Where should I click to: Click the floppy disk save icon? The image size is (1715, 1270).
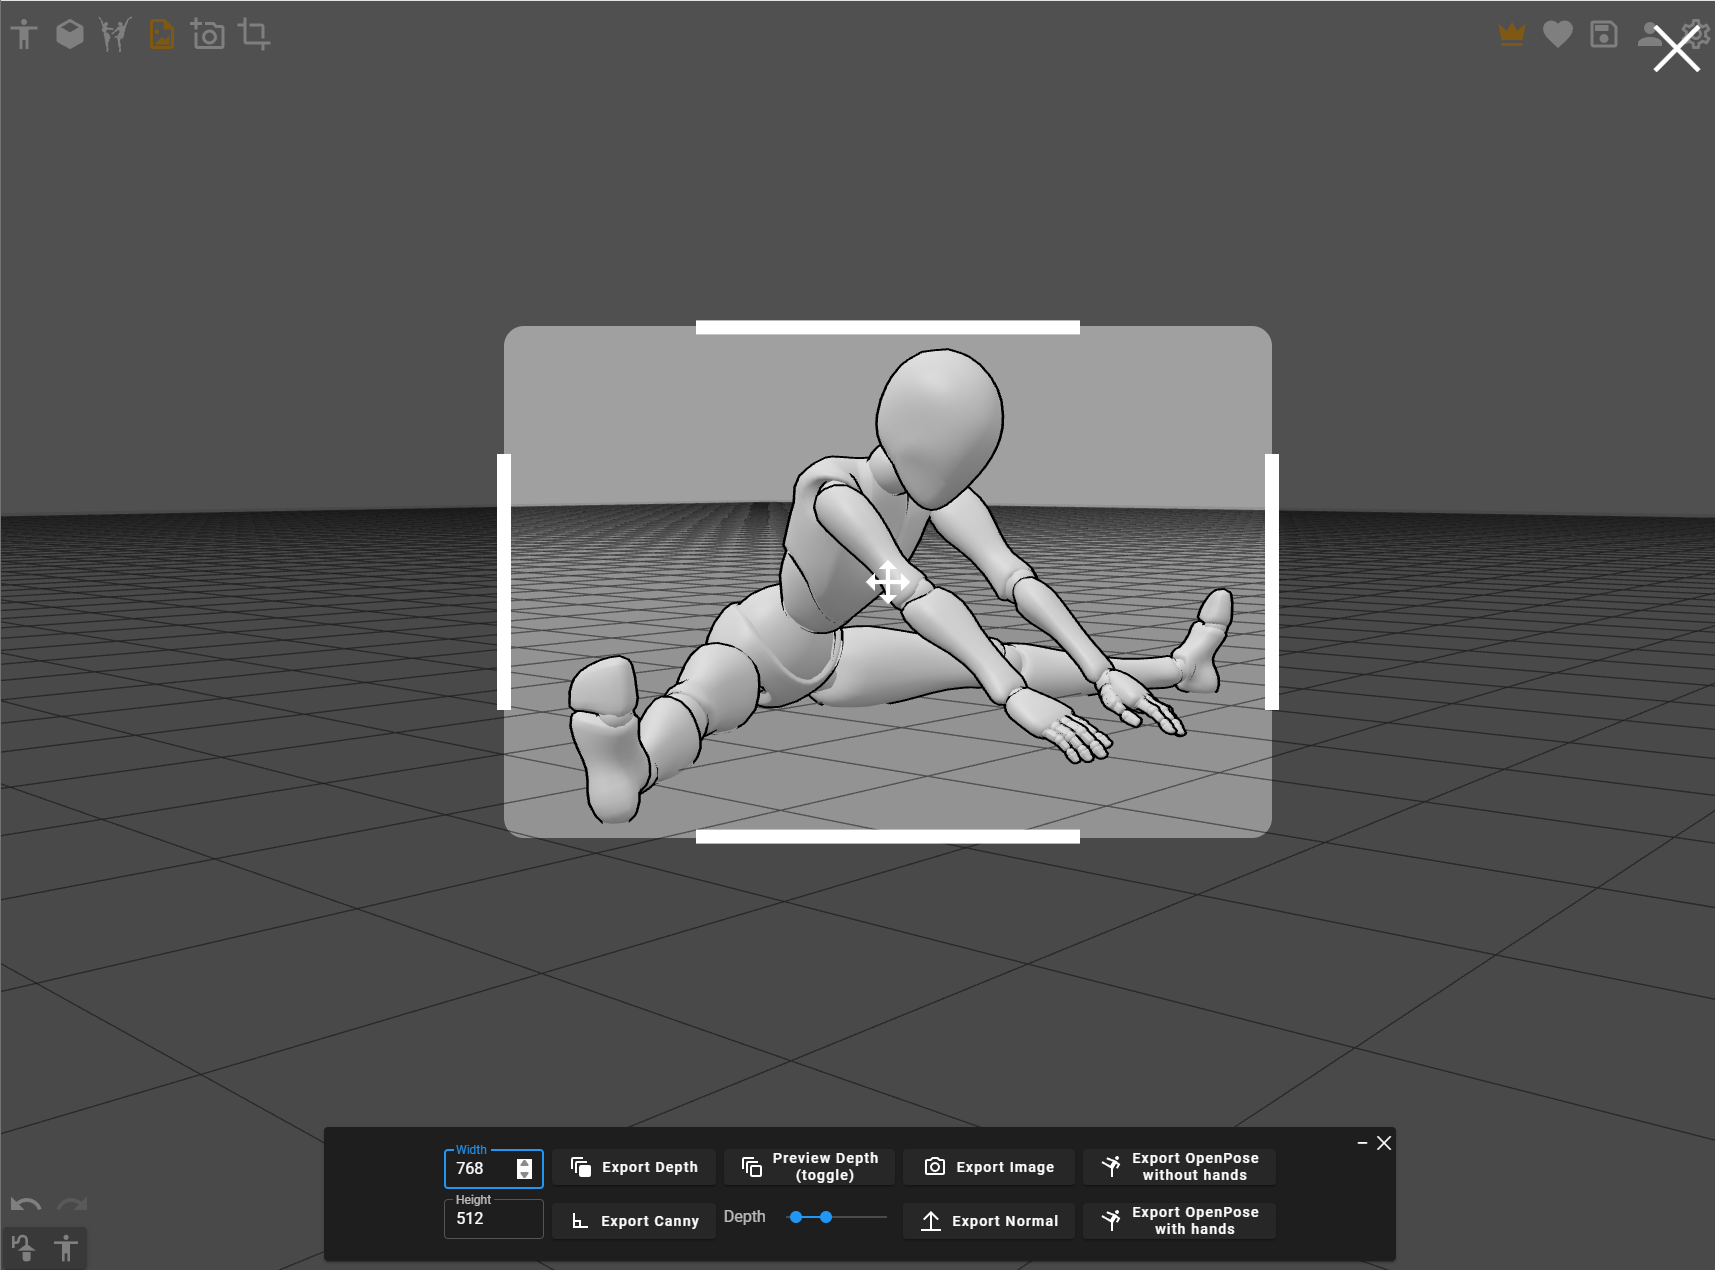[1603, 35]
